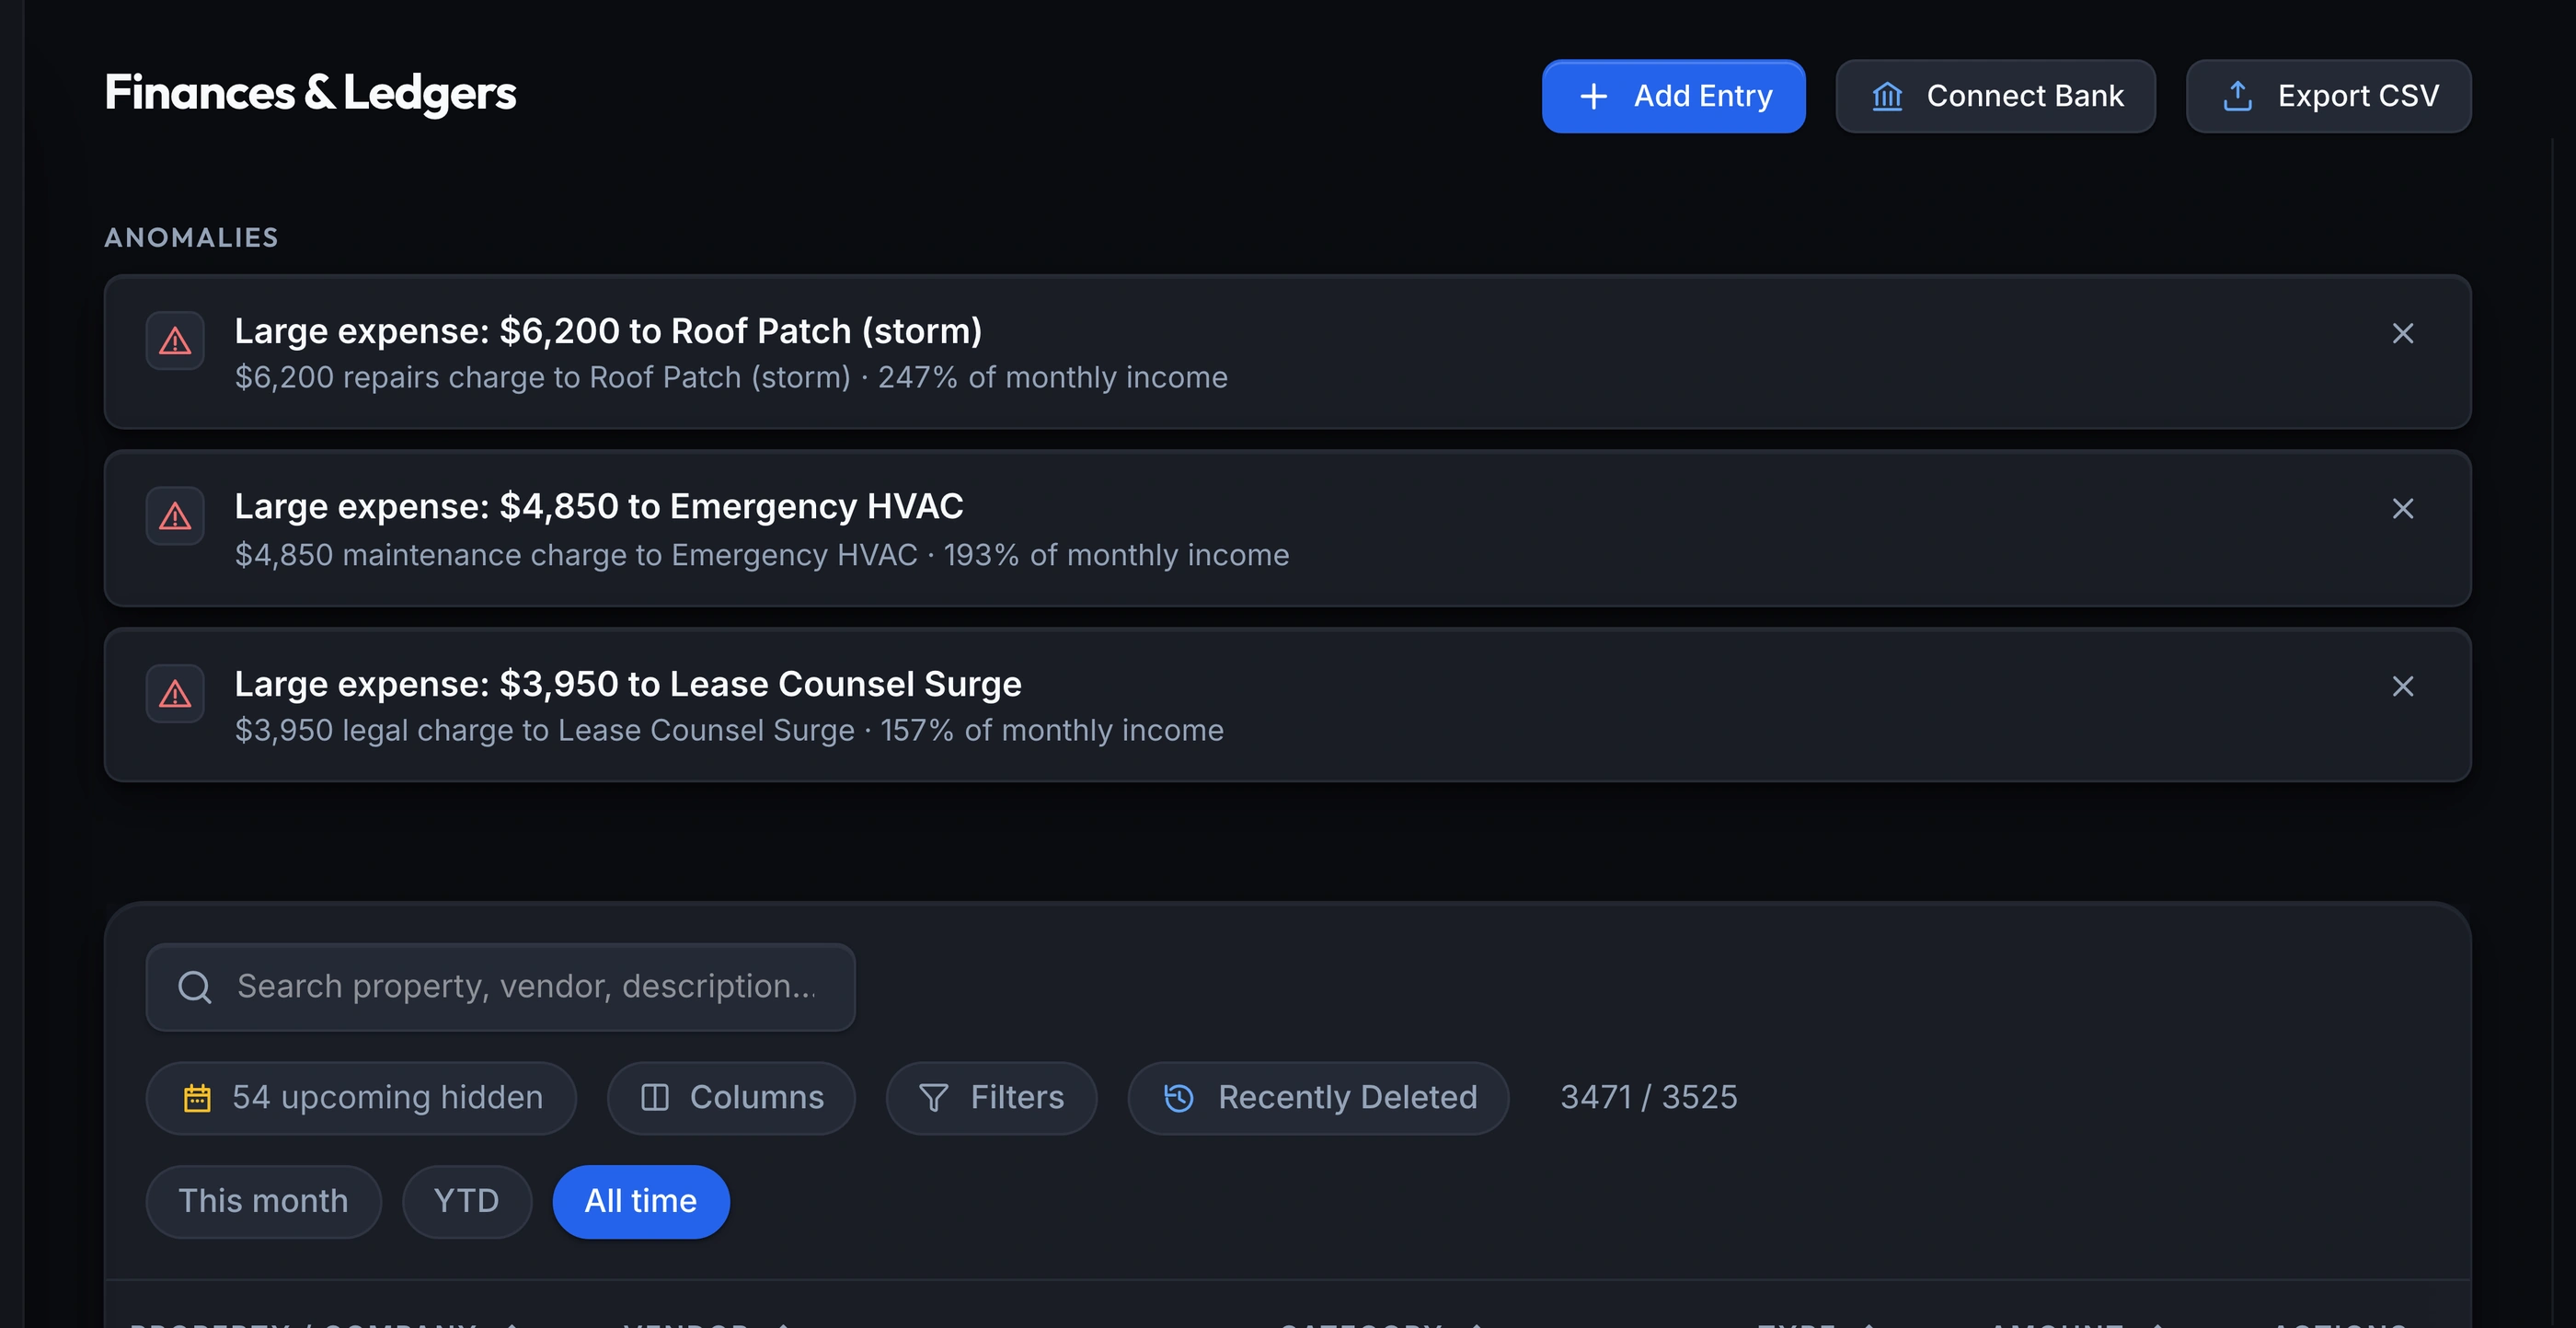Click the bank building icon
This screenshot has height=1328, width=2576.
(x=1887, y=96)
